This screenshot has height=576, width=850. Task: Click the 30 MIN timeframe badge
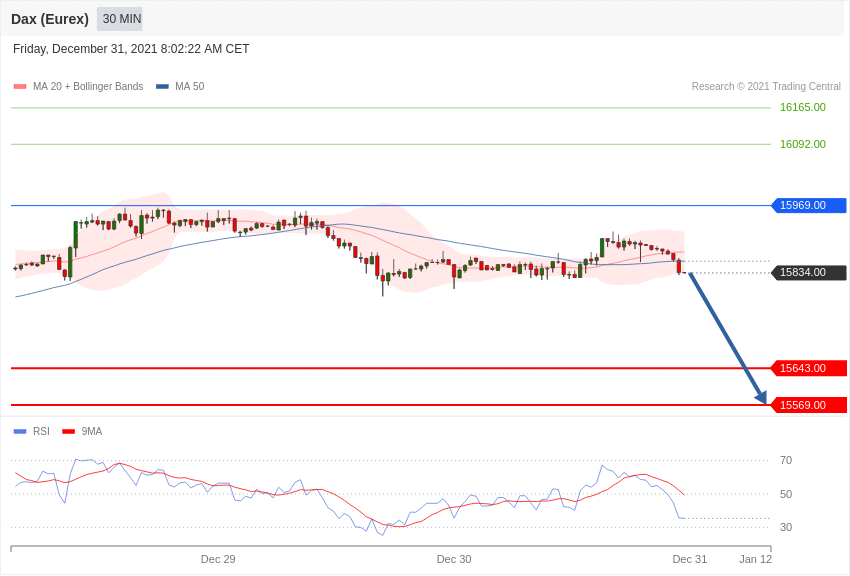coord(120,19)
